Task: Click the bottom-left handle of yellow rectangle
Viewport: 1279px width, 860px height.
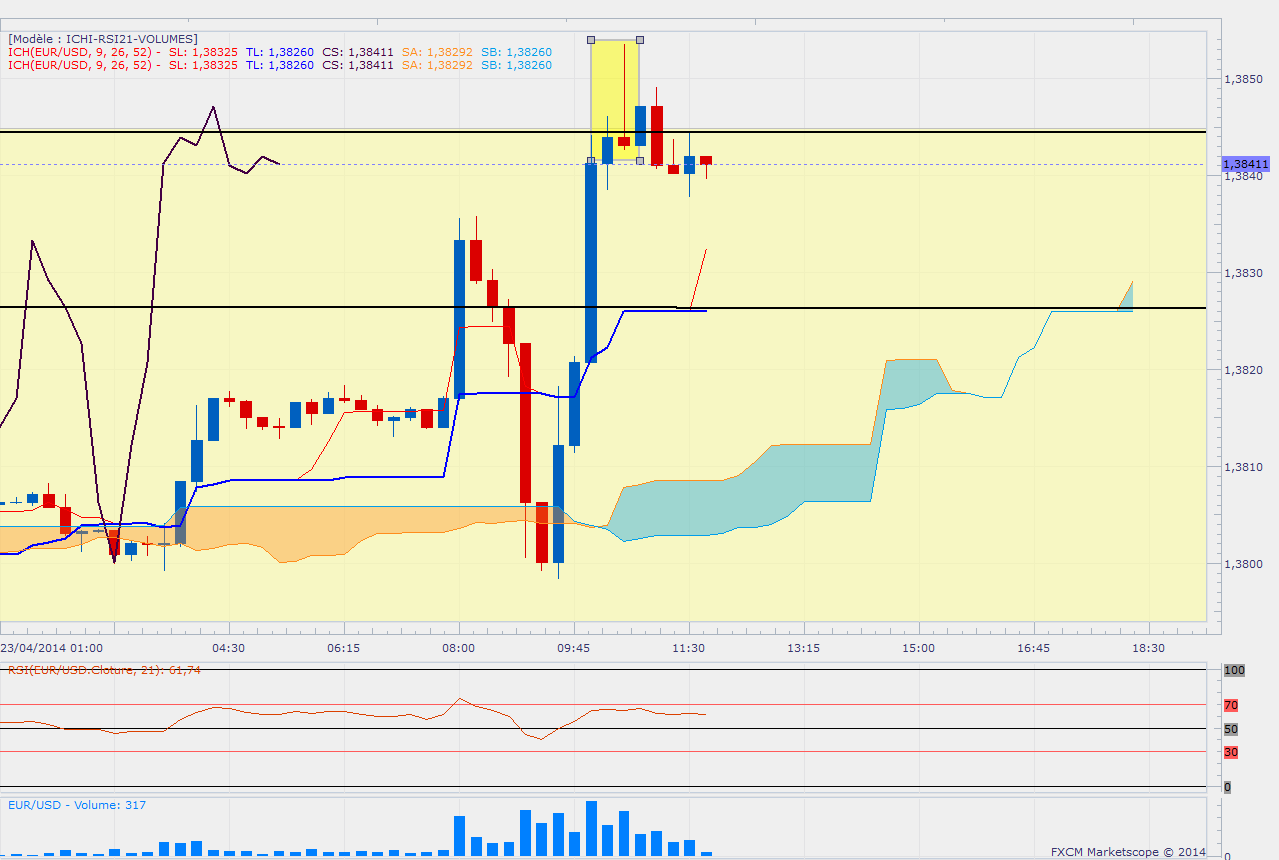Action: [591, 160]
